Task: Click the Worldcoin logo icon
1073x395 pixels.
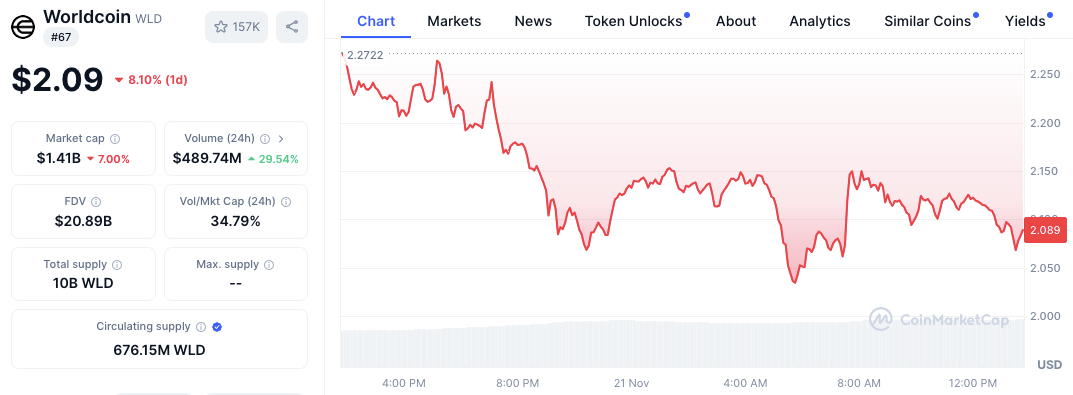Action: (23, 27)
